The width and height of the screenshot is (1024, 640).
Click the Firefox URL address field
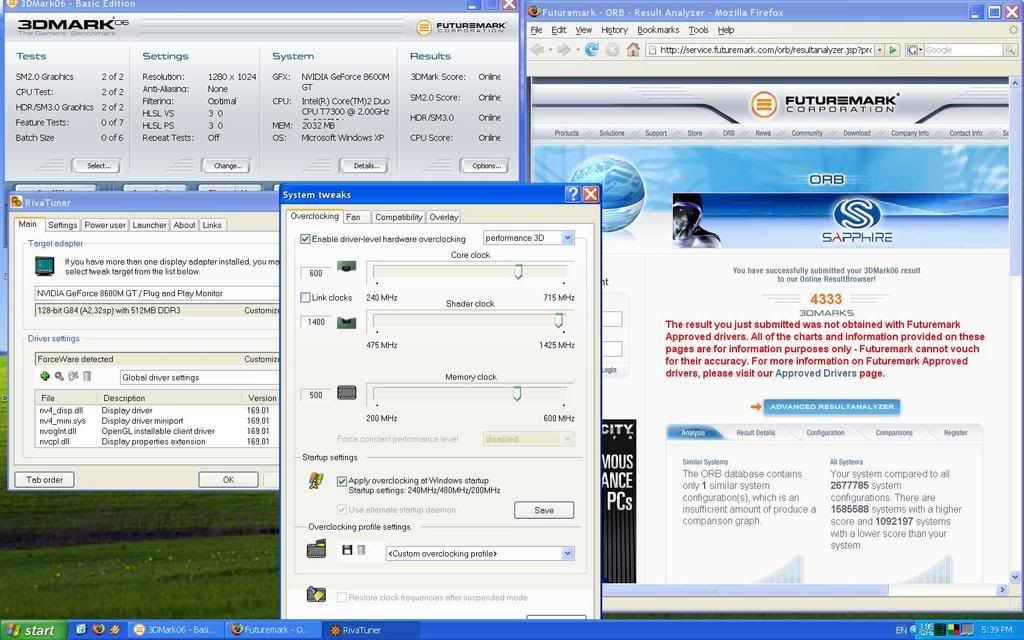coord(760,50)
